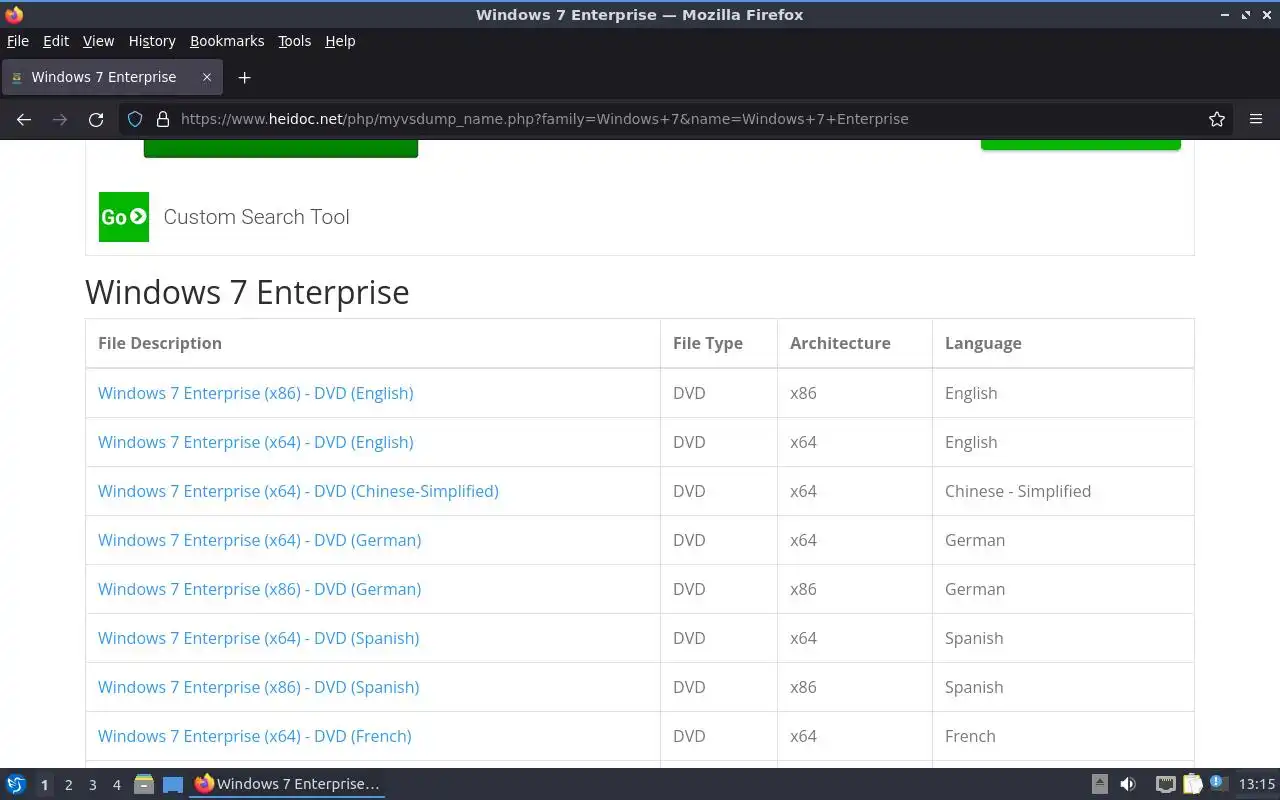This screenshot has width=1280, height=800.
Task: Open the Bookmarks menu
Action: (227, 41)
